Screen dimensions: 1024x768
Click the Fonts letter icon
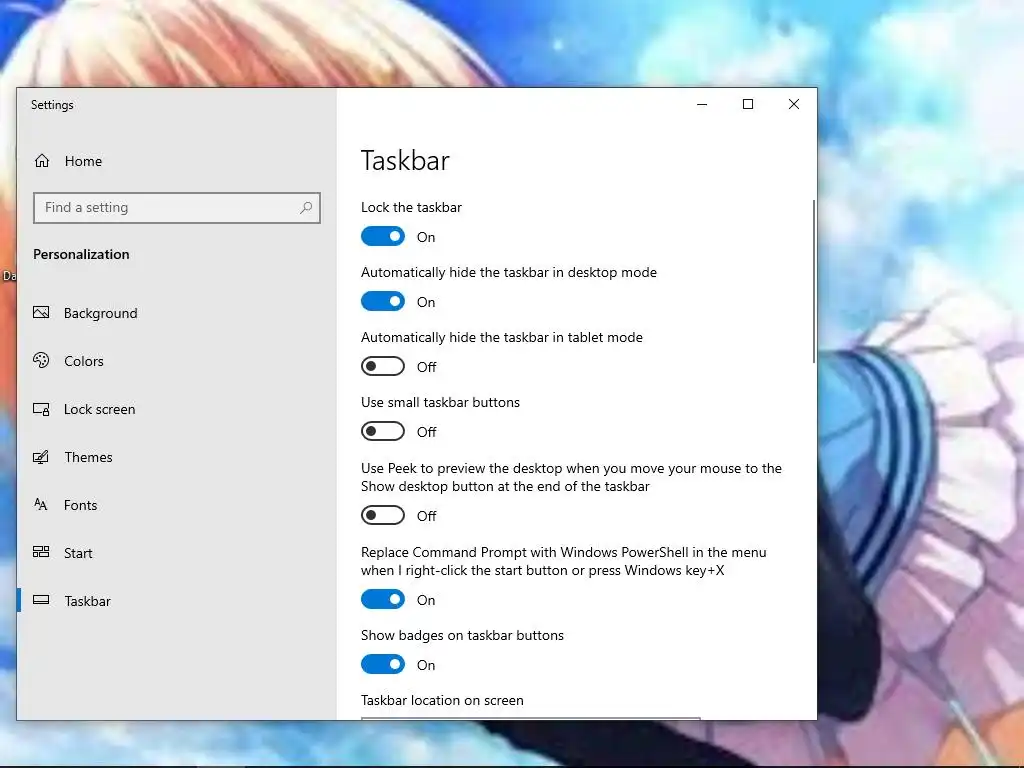[40, 504]
